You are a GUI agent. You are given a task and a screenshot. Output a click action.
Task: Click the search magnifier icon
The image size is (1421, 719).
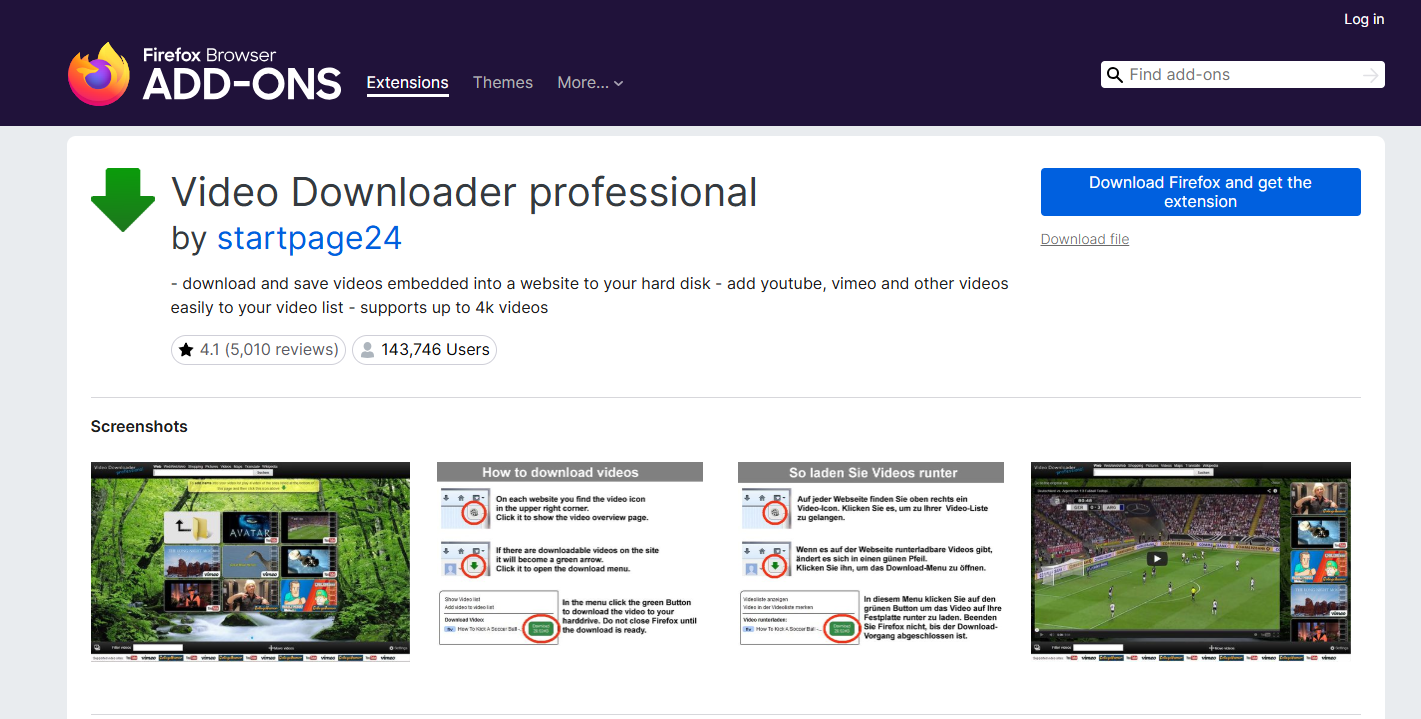[x=1115, y=75]
